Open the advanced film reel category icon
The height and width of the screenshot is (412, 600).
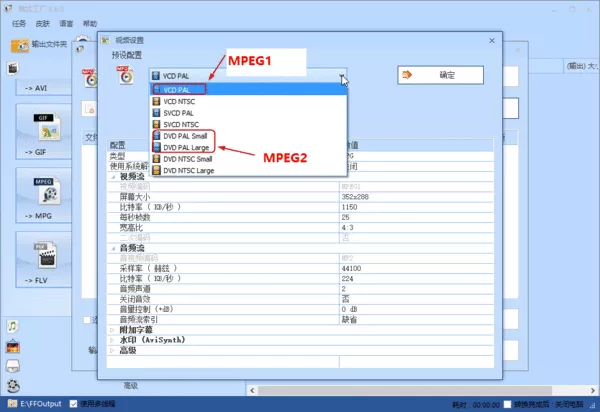13,386
